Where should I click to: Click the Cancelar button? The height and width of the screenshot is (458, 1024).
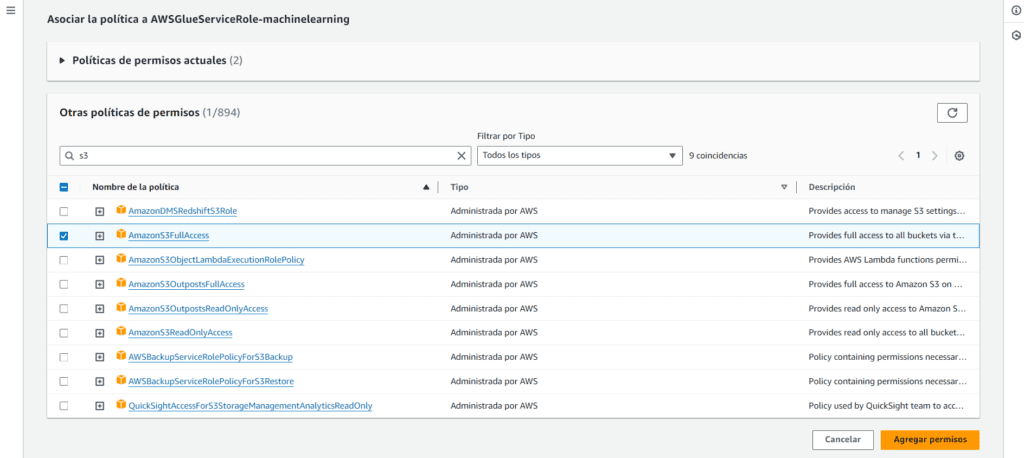(842, 439)
